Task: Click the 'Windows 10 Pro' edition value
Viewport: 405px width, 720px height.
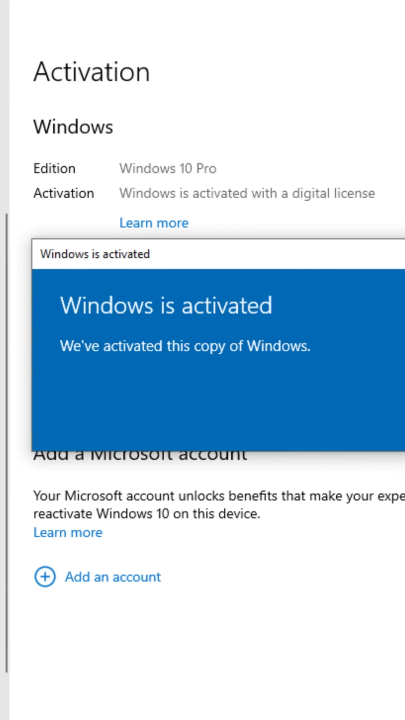Action: pyautogui.click(x=168, y=169)
